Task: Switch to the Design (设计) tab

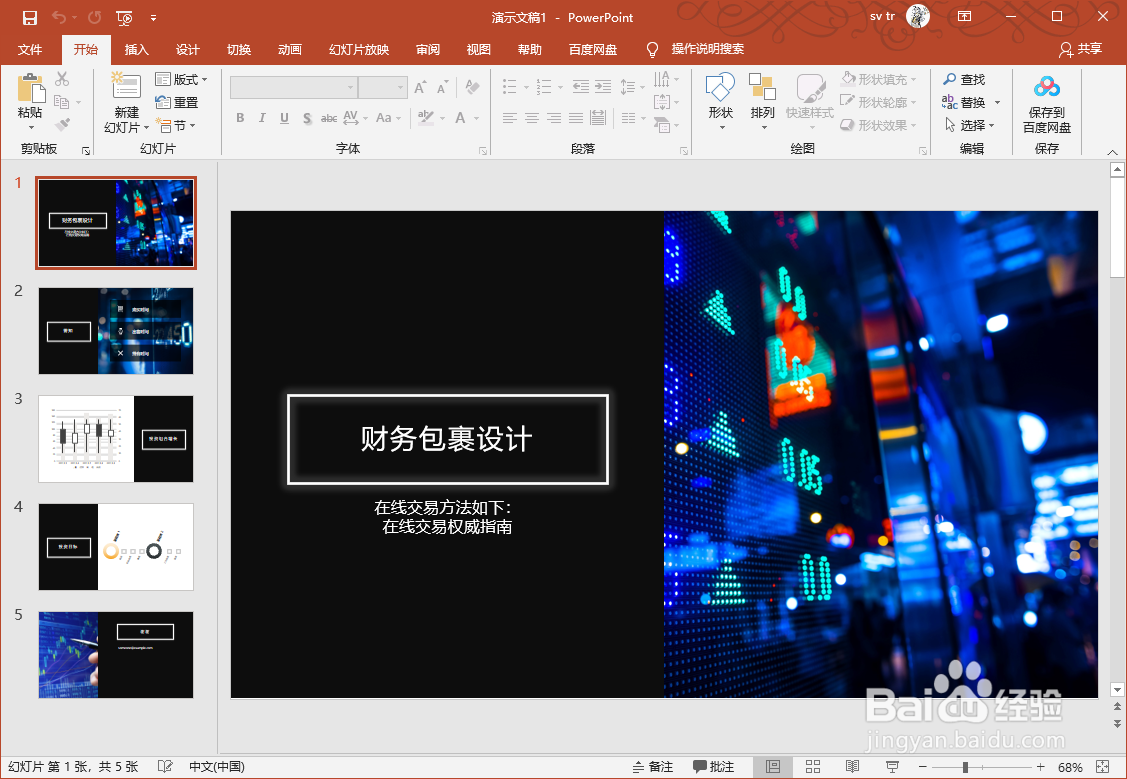Action: click(188, 50)
